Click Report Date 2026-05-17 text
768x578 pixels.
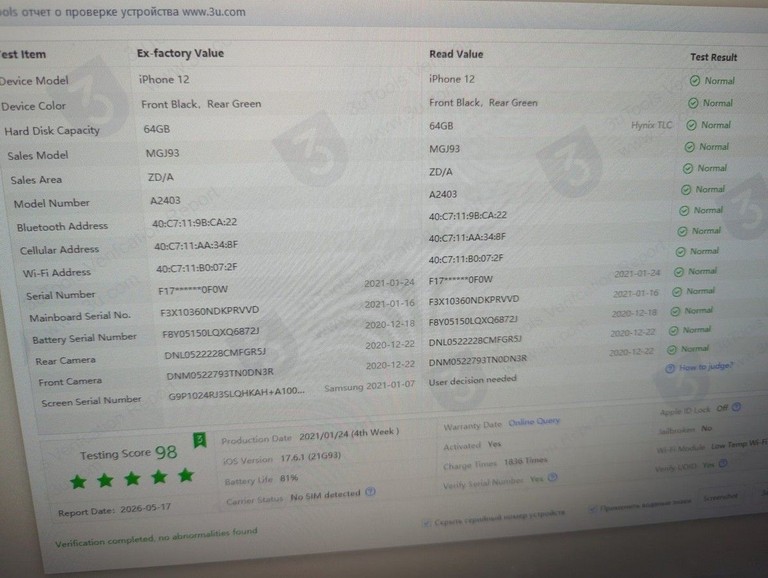tap(114, 510)
